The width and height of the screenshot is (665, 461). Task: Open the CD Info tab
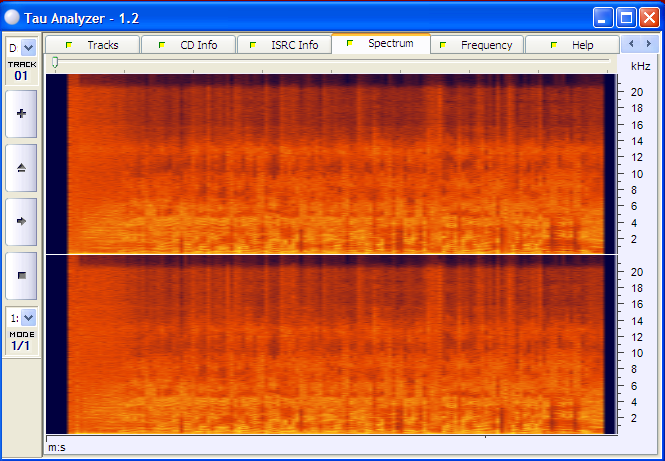pos(188,45)
